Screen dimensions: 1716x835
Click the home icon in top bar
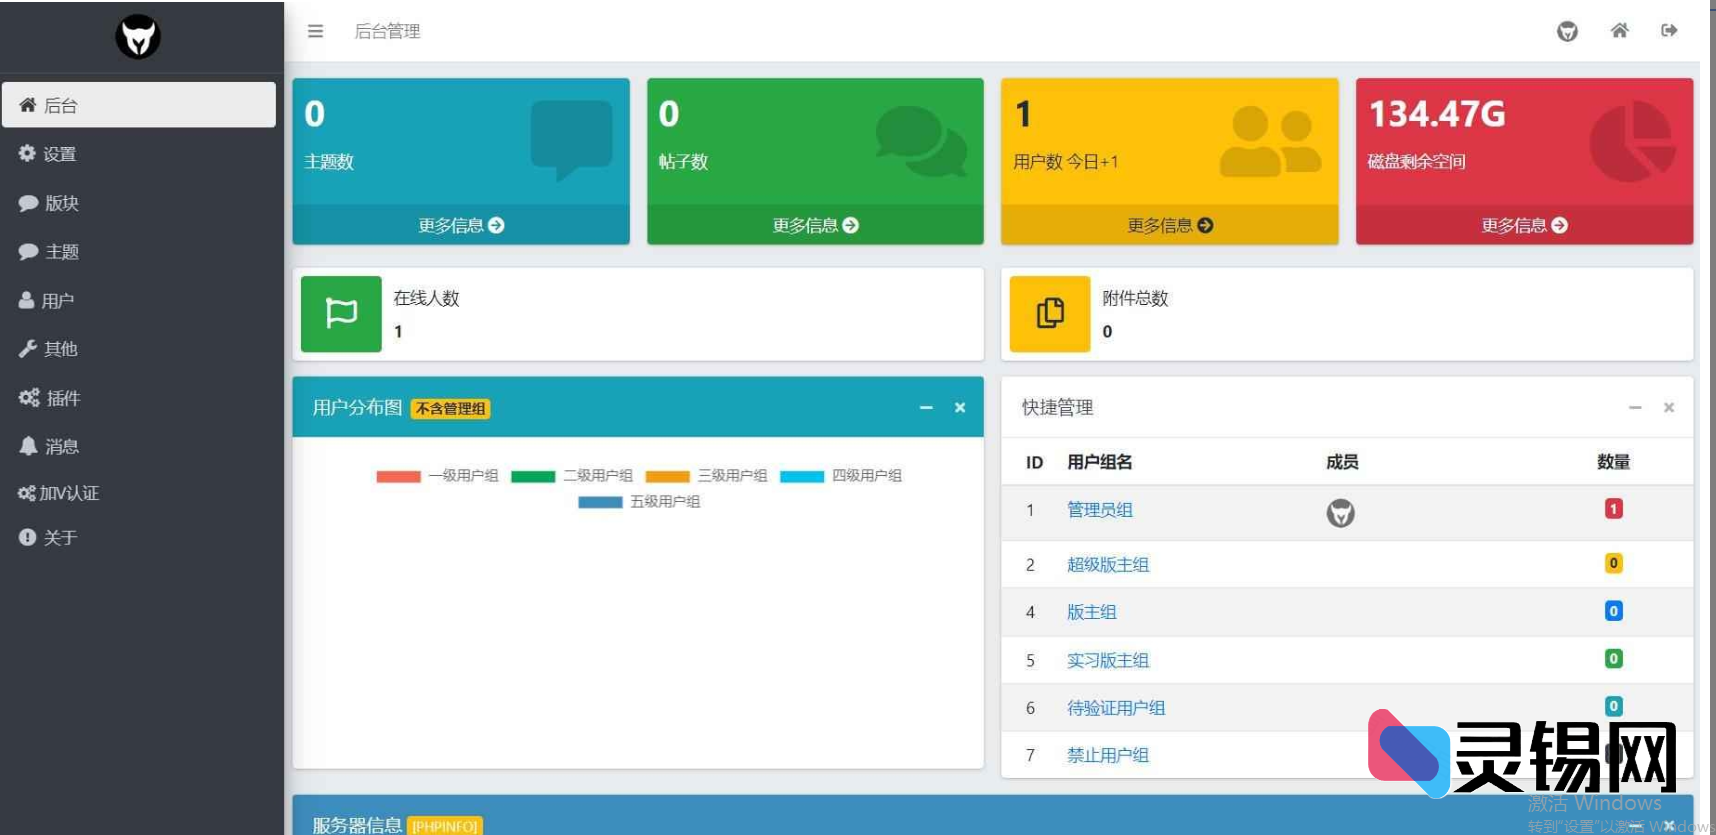1619,31
